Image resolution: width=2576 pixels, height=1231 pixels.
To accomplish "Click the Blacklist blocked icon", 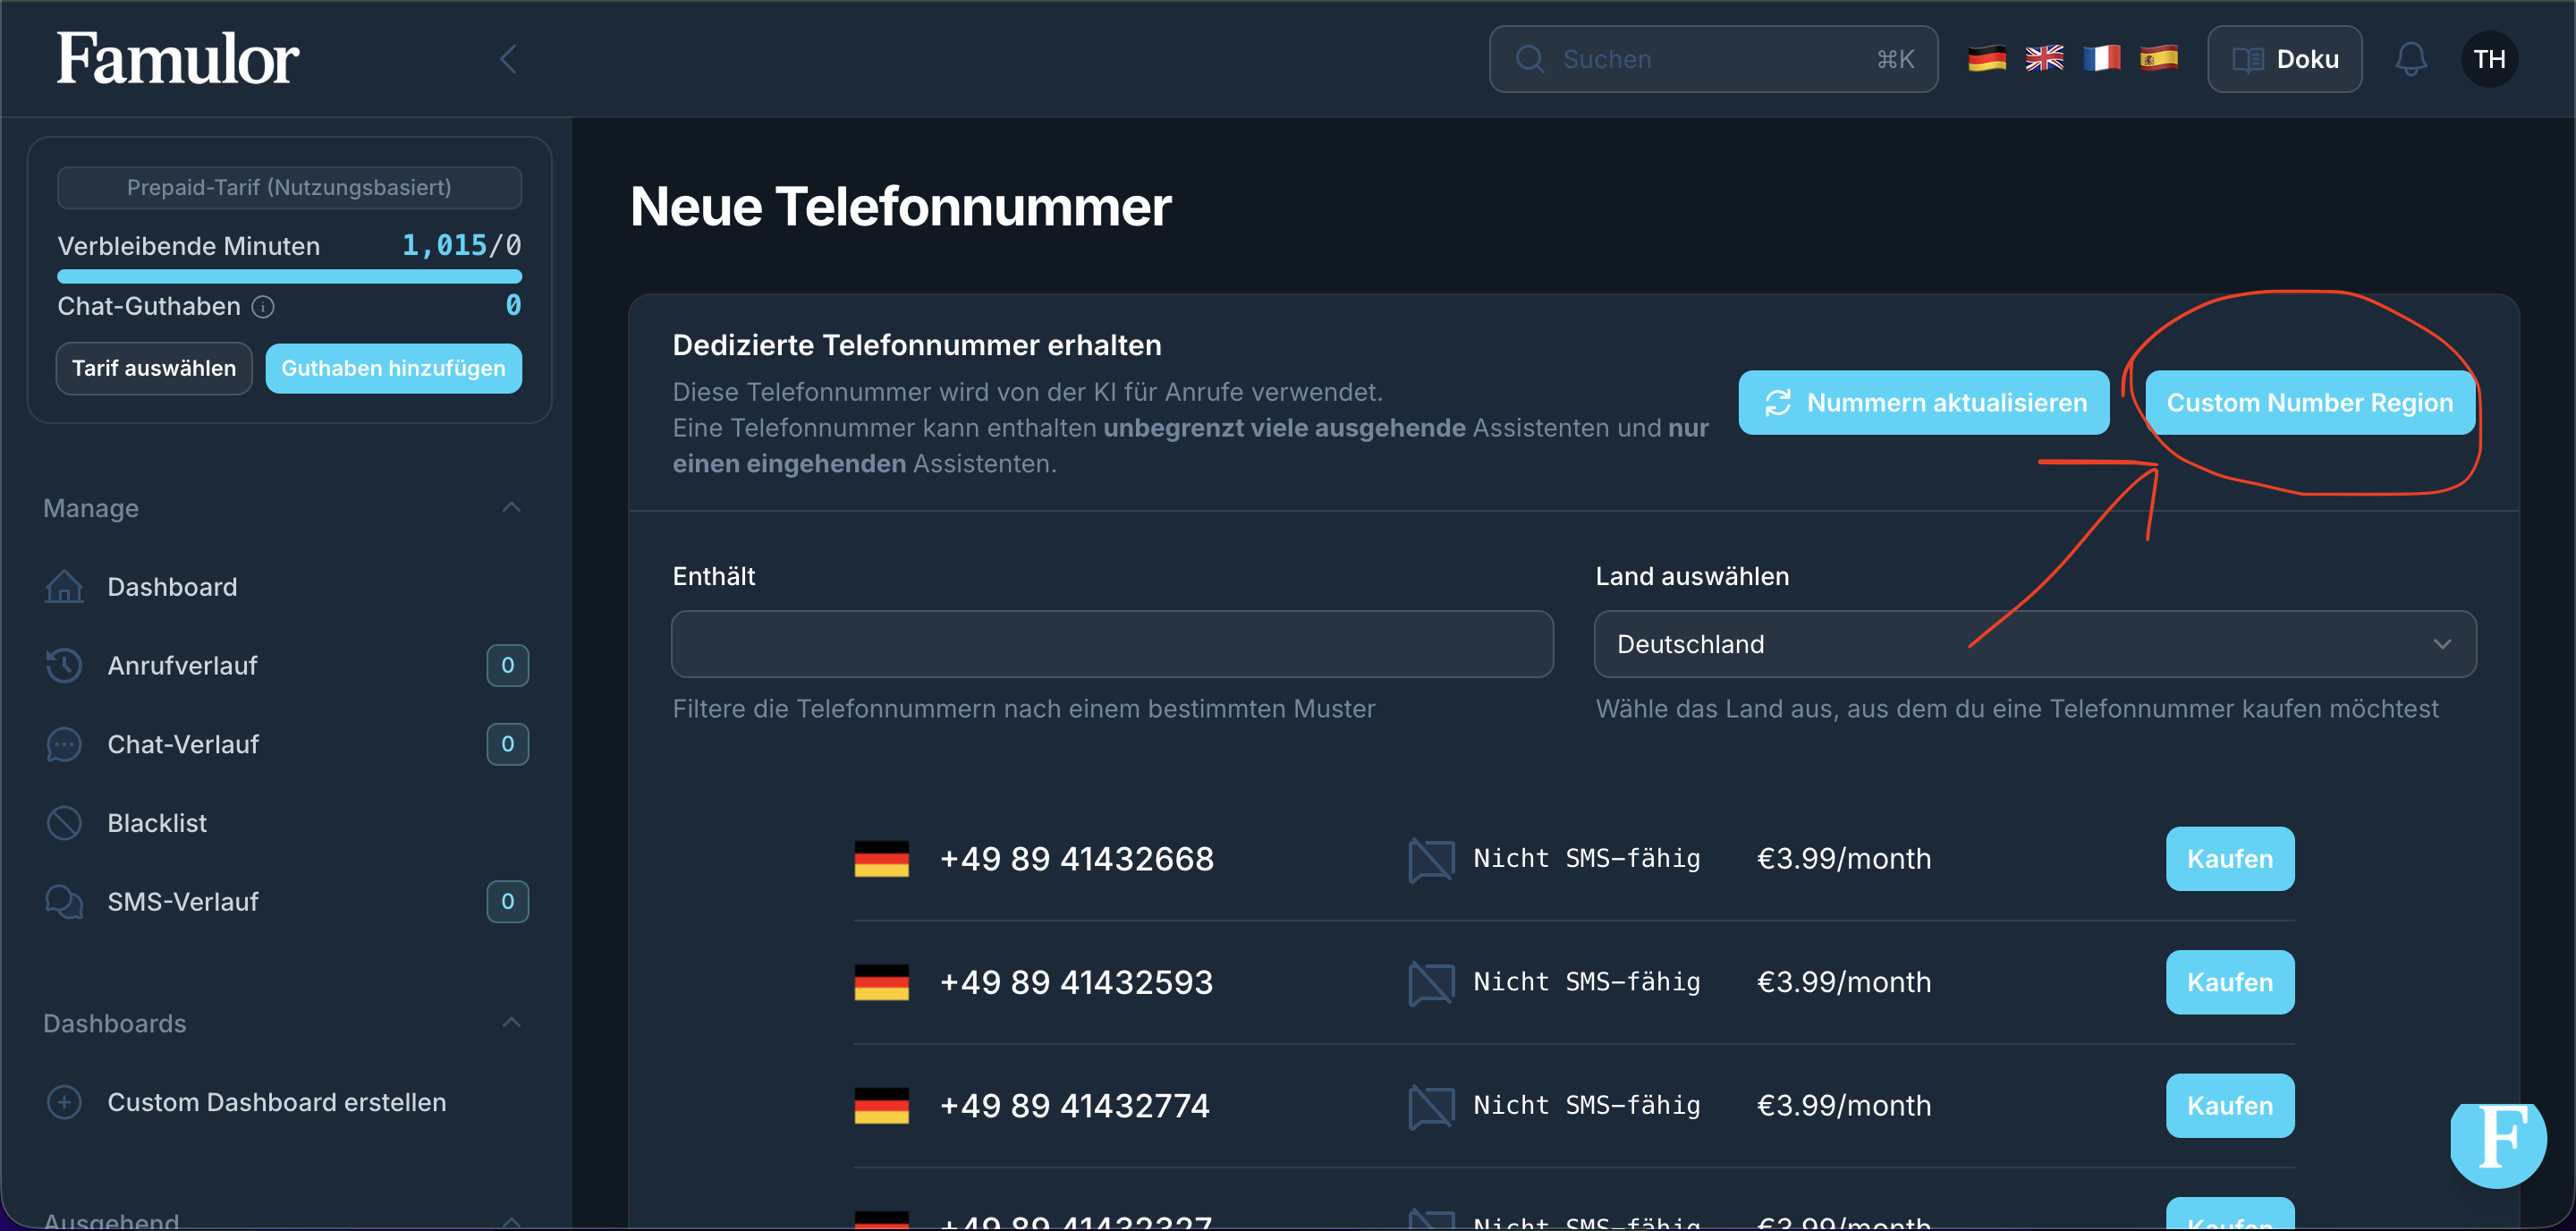I will point(64,823).
